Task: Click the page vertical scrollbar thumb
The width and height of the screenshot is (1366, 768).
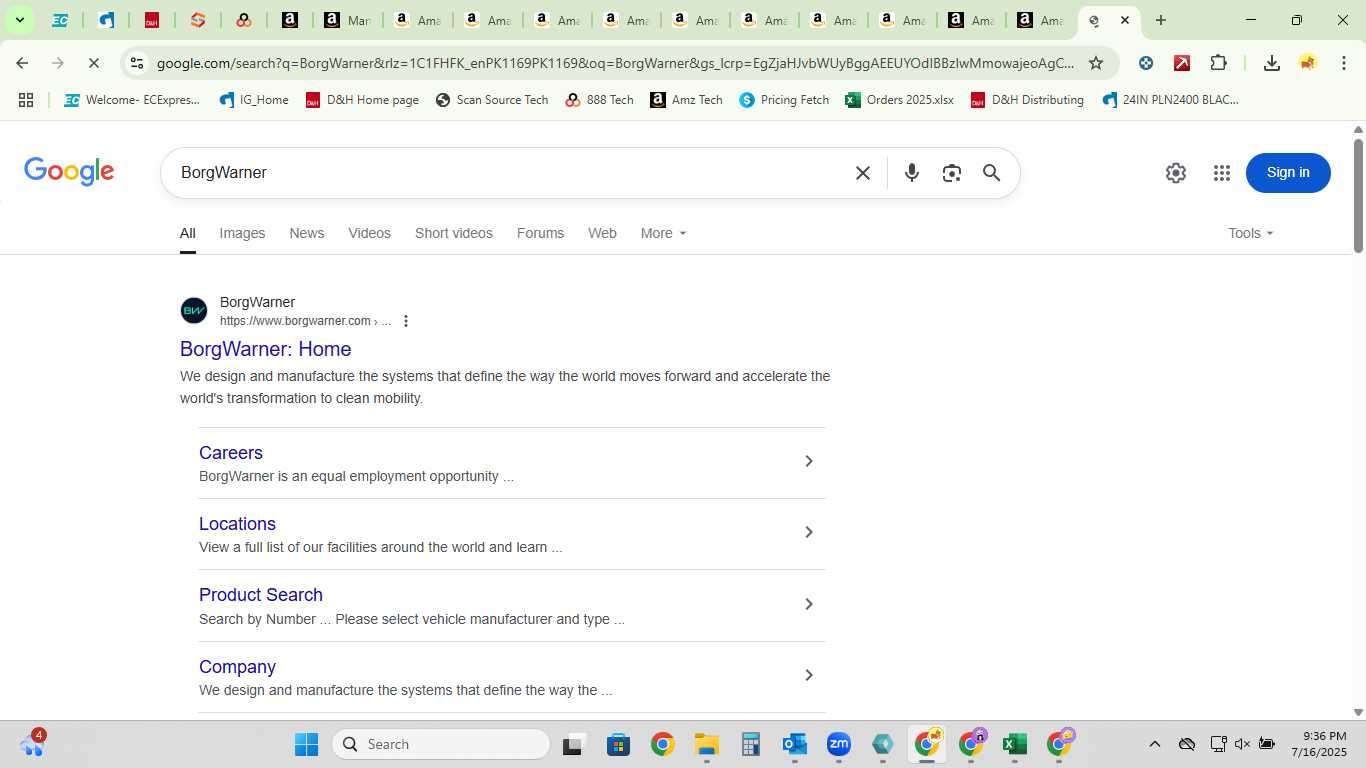Action: [x=1358, y=195]
